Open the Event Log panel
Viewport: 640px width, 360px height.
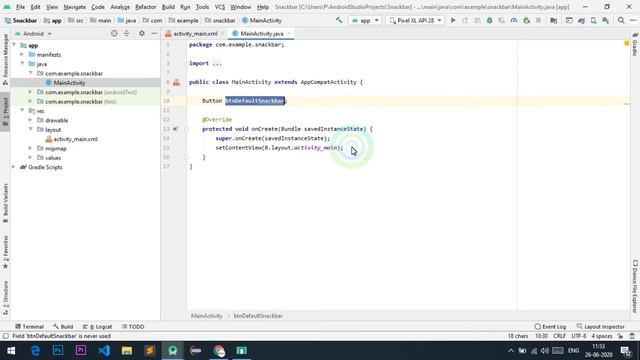pyautogui.click(x=550, y=327)
